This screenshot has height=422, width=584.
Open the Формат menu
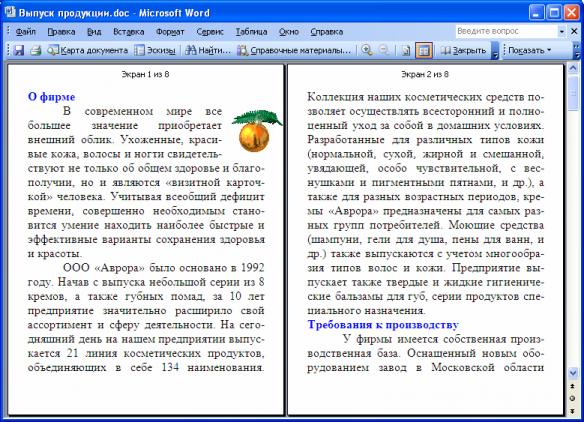[170, 32]
